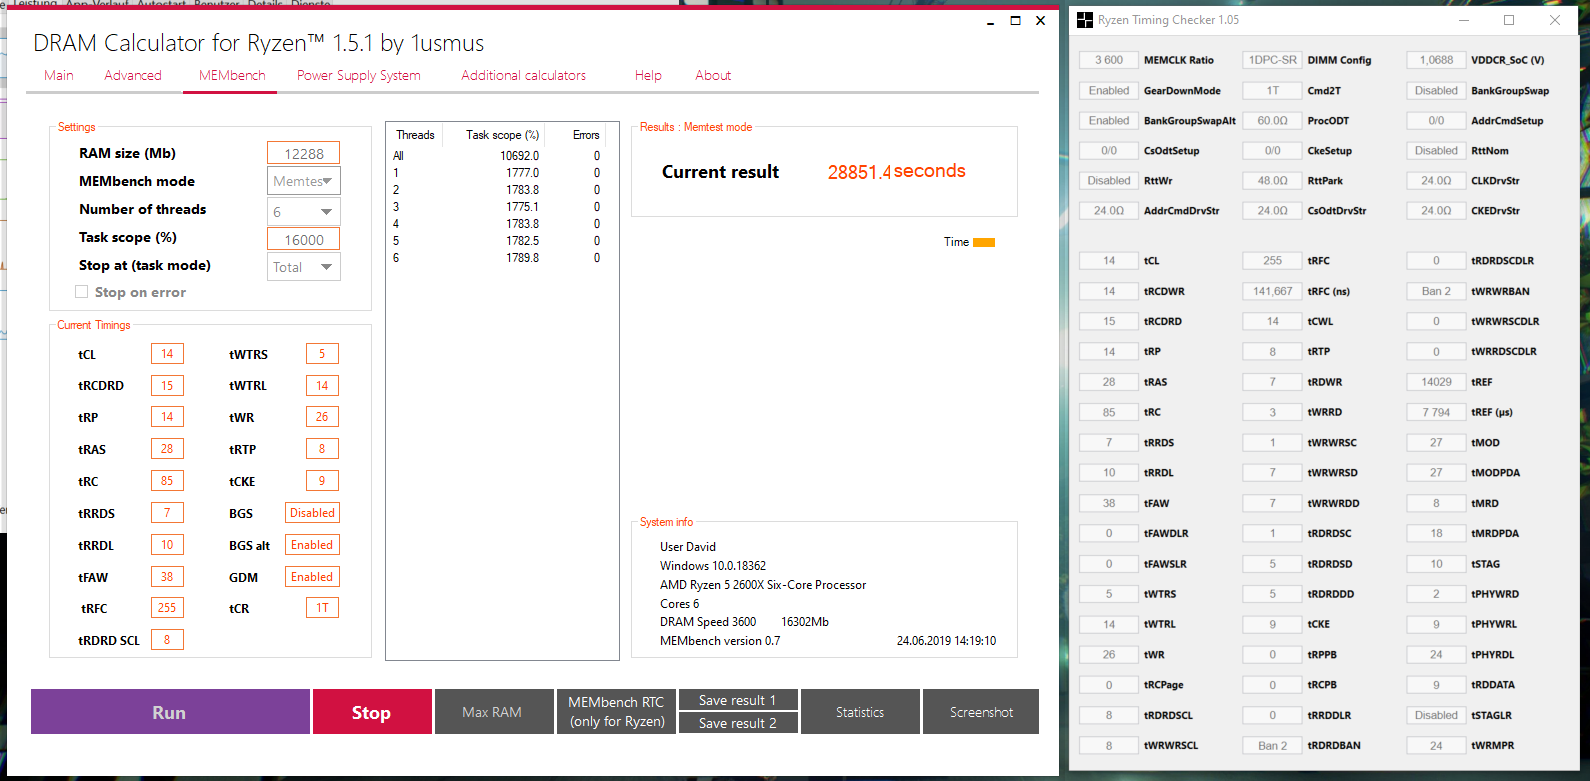The image size is (1590, 781).
Task: Click GearDownMode Enabled value in Timing Checker
Action: pos(1109,90)
